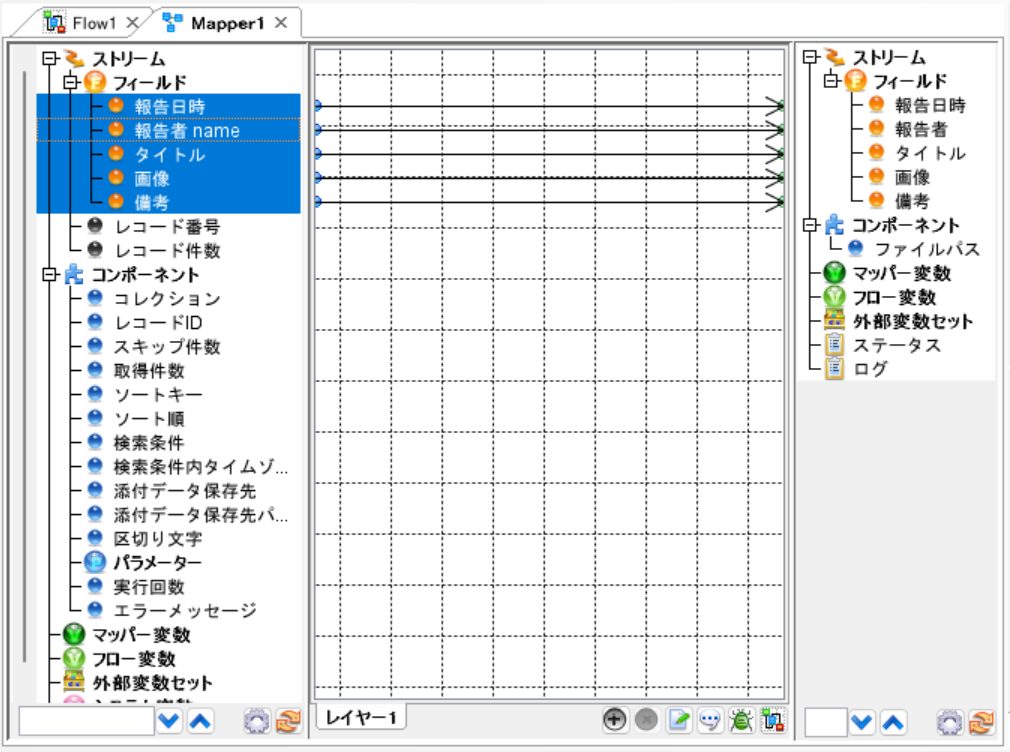Click the add (+) icon under the canvas

point(614,720)
